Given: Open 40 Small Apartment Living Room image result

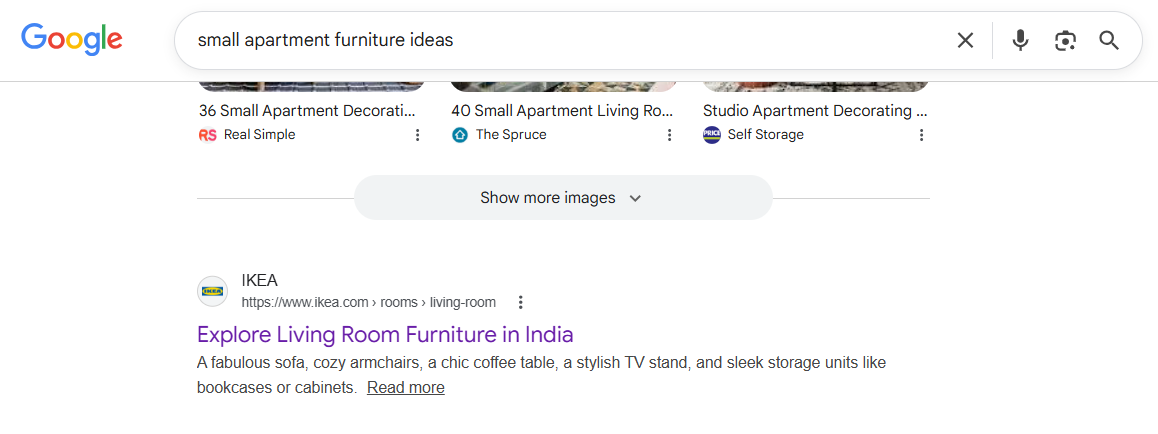Looking at the screenshot, I should coord(562,111).
